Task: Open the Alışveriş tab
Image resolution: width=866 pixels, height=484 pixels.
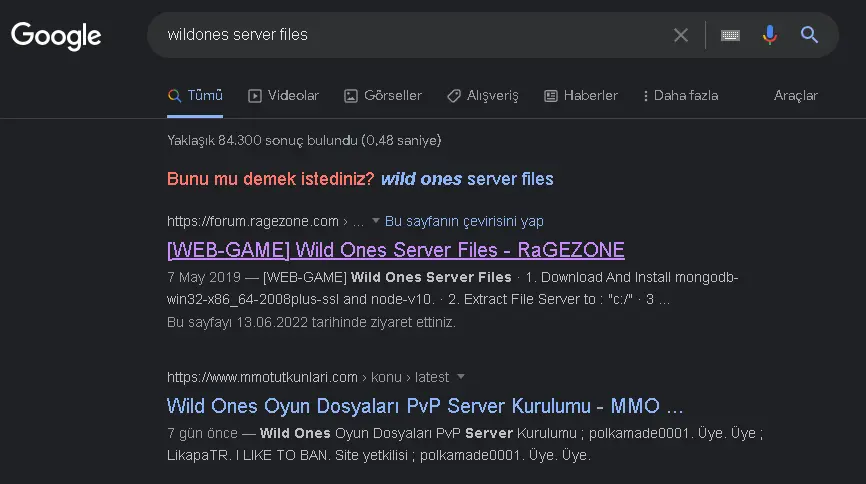Action: point(483,96)
